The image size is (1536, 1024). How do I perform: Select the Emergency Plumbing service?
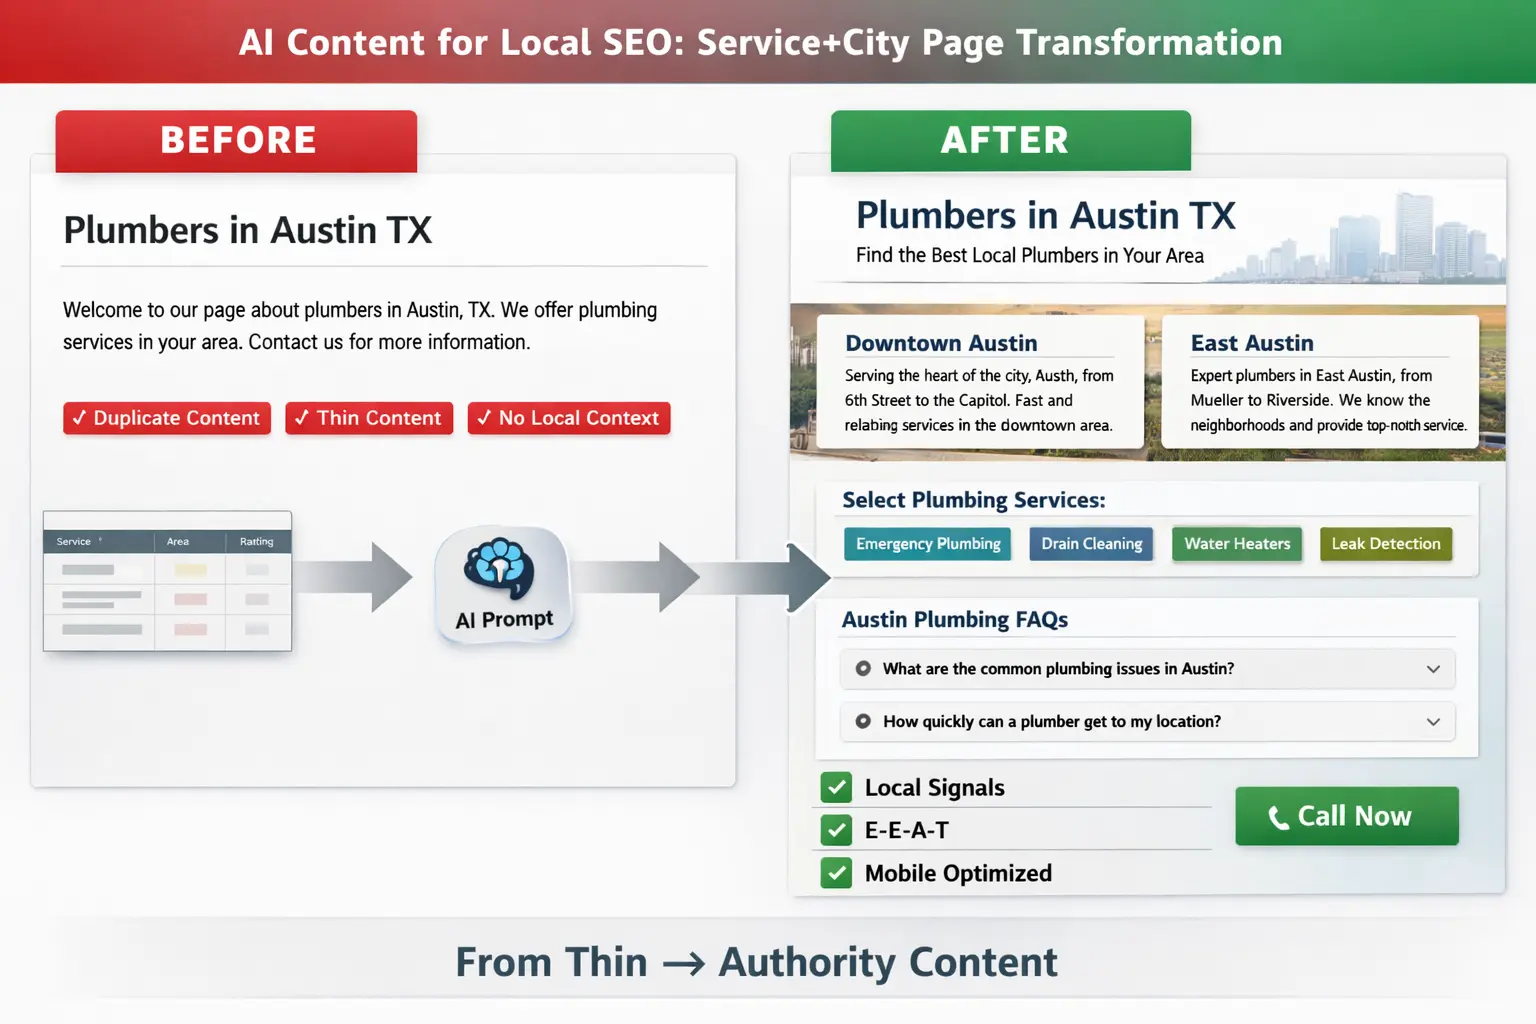pyautogui.click(x=926, y=543)
